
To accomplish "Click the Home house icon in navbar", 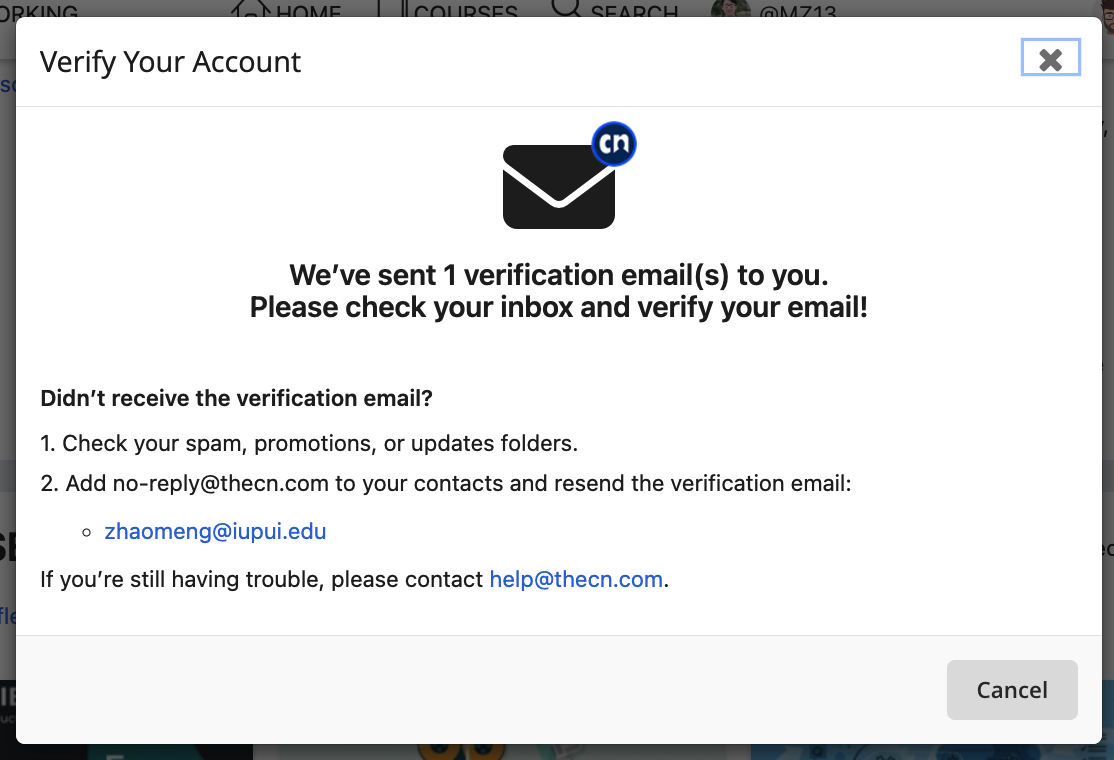I will [x=249, y=8].
